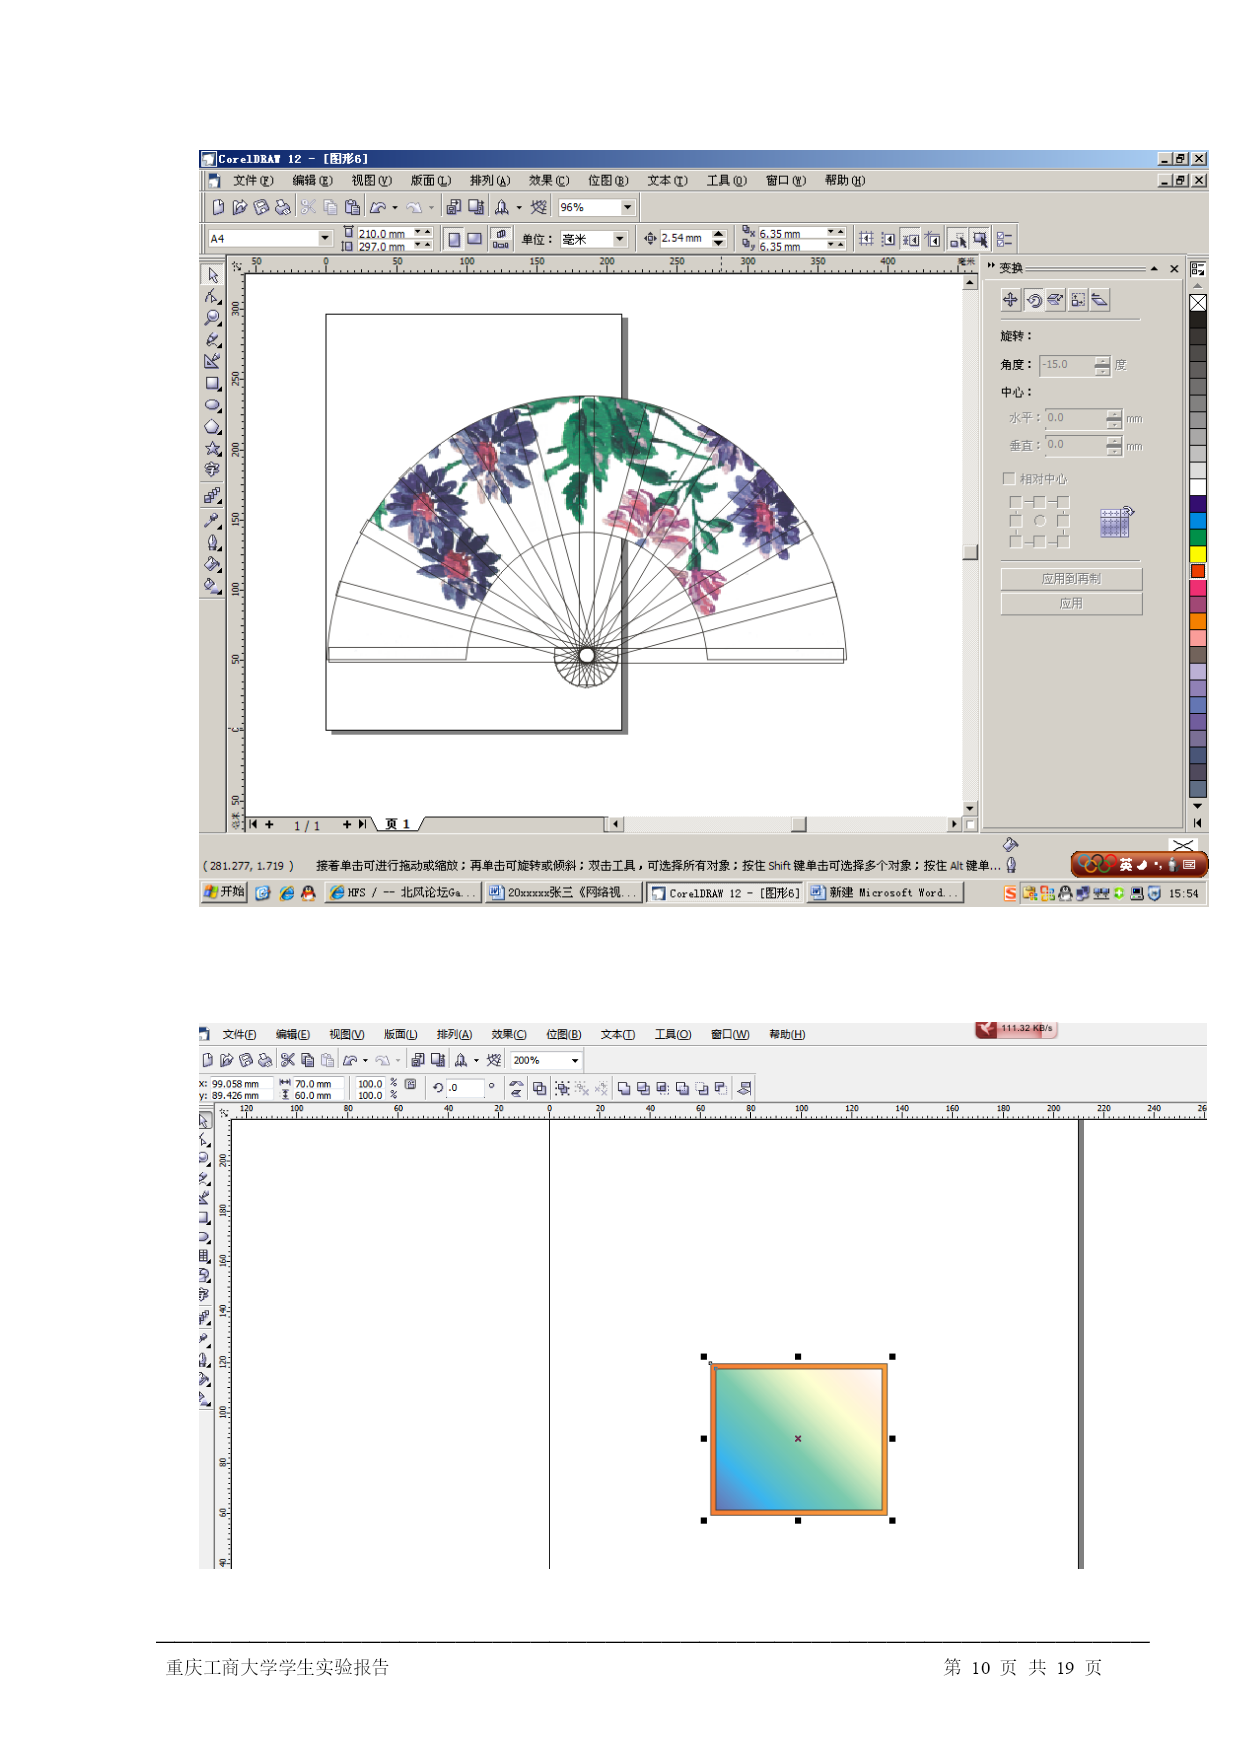The image size is (1241, 1754).
Task: Select center anchor radio in Transform docker
Action: click(x=1040, y=521)
